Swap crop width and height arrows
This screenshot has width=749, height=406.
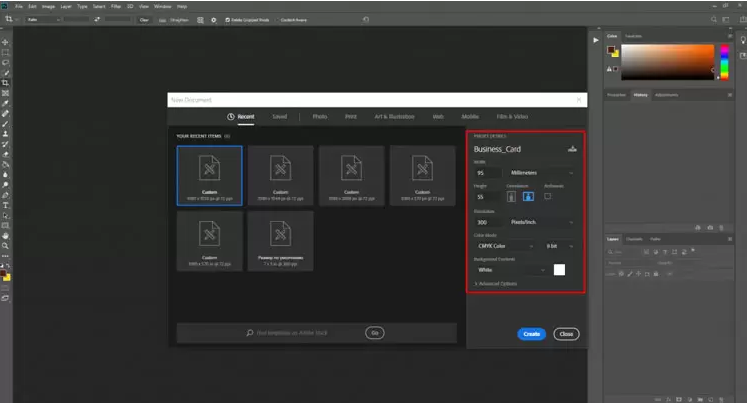(97, 20)
